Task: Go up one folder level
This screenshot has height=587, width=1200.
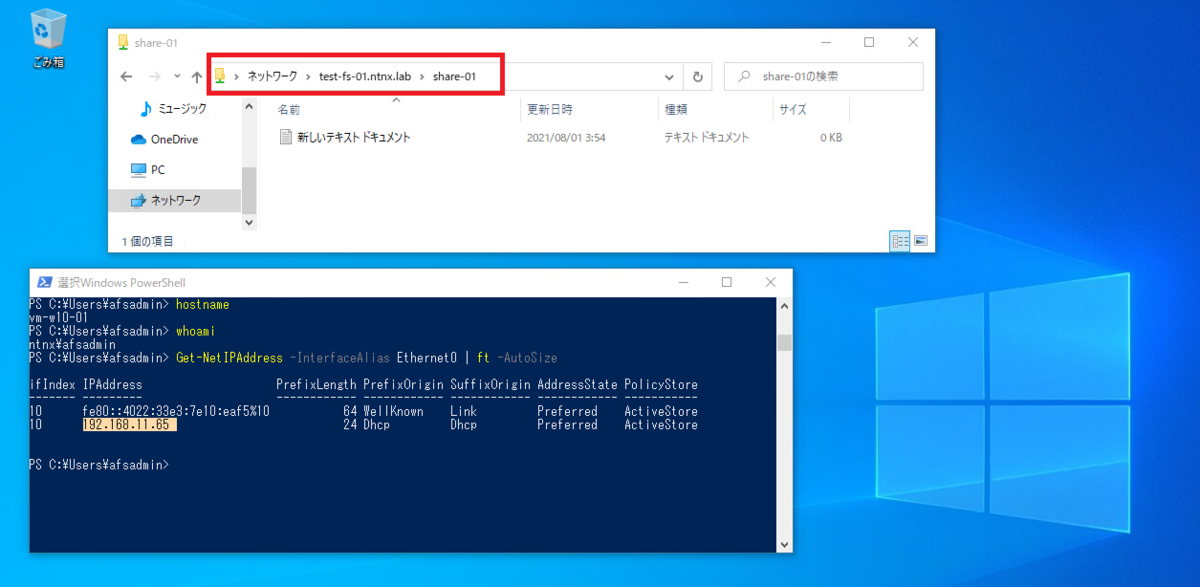Action: (196, 76)
